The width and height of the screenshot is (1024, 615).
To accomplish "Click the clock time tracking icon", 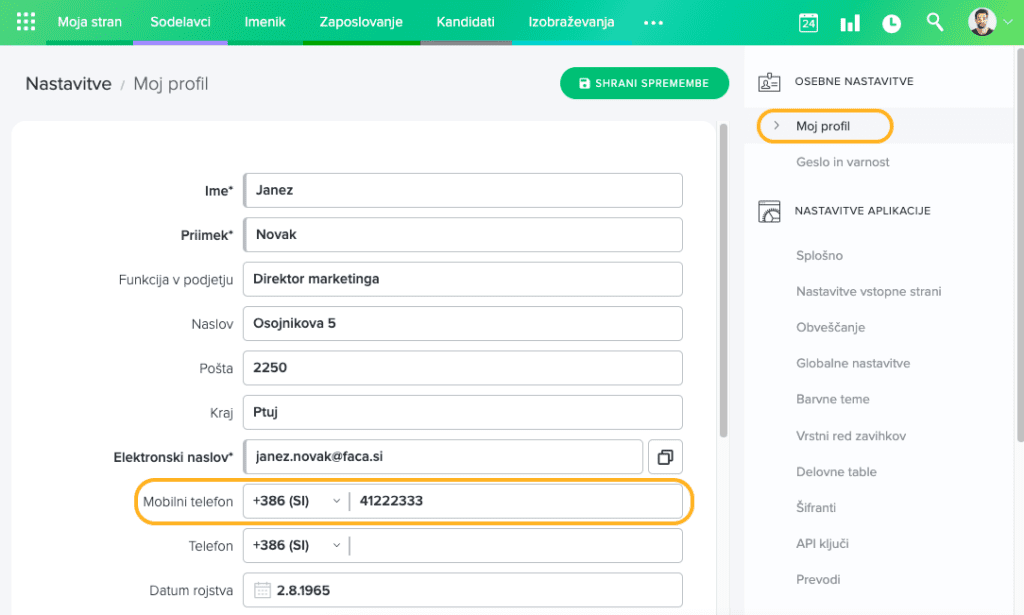I will [x=891, y=23].
